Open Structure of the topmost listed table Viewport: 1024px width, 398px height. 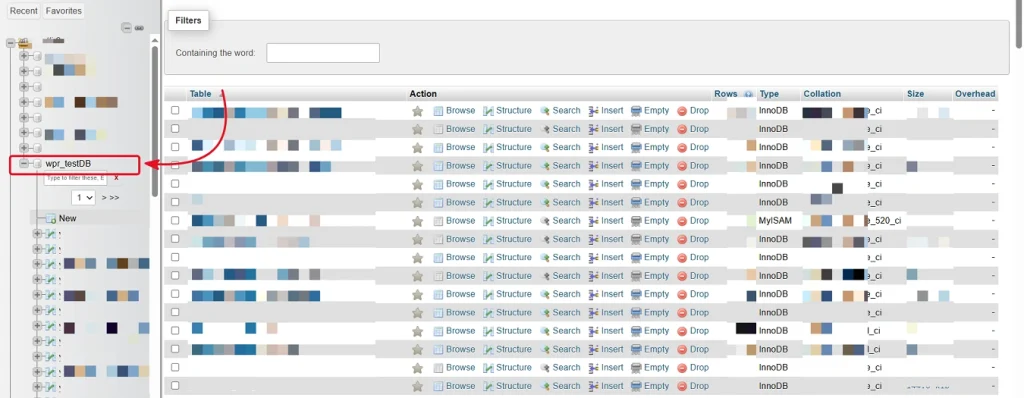pyautogui.click(x=507, y=111)
